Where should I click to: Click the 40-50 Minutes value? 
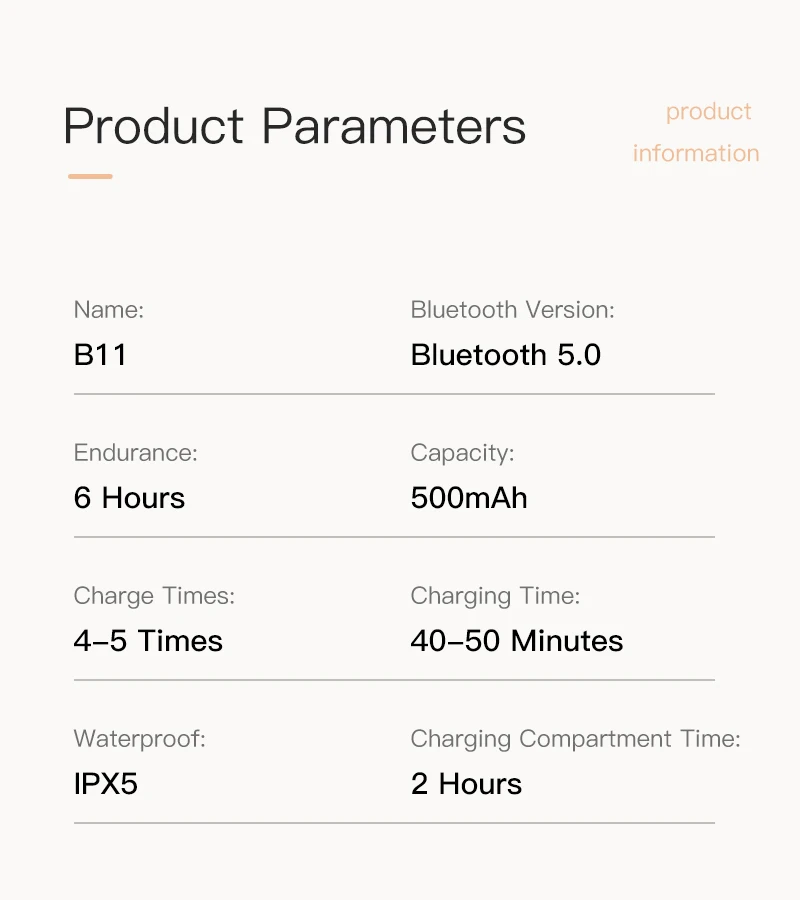(516, 640)
